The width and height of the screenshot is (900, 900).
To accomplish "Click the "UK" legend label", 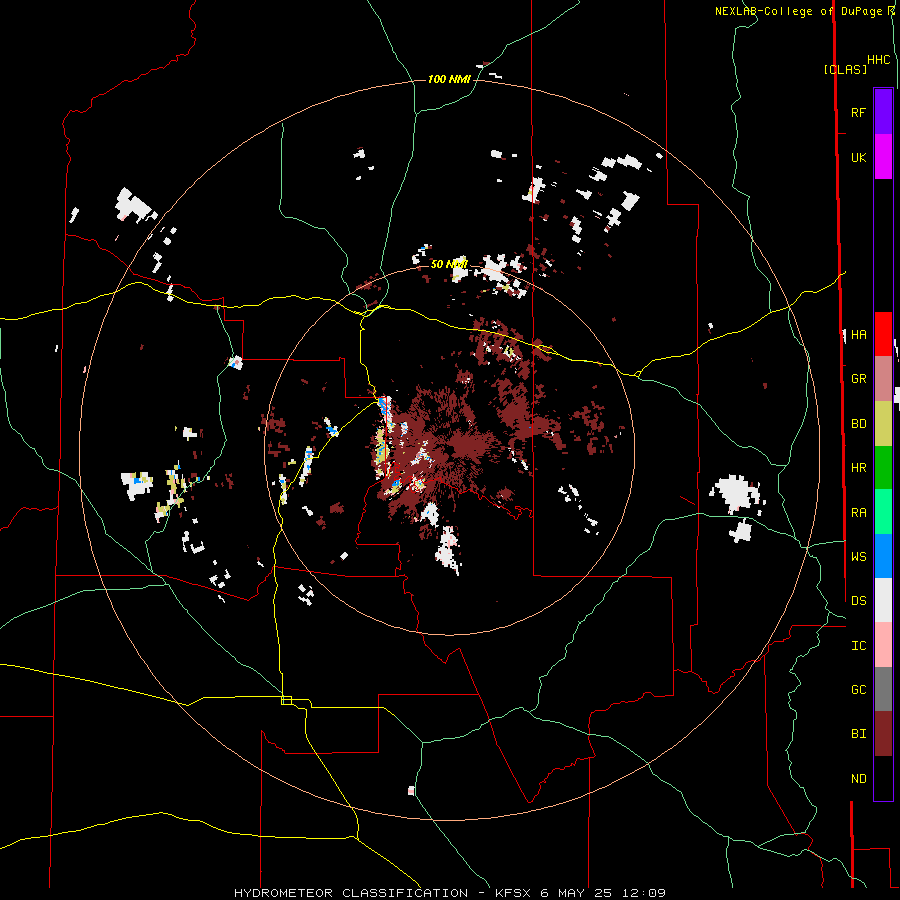I will pos(858,157).
